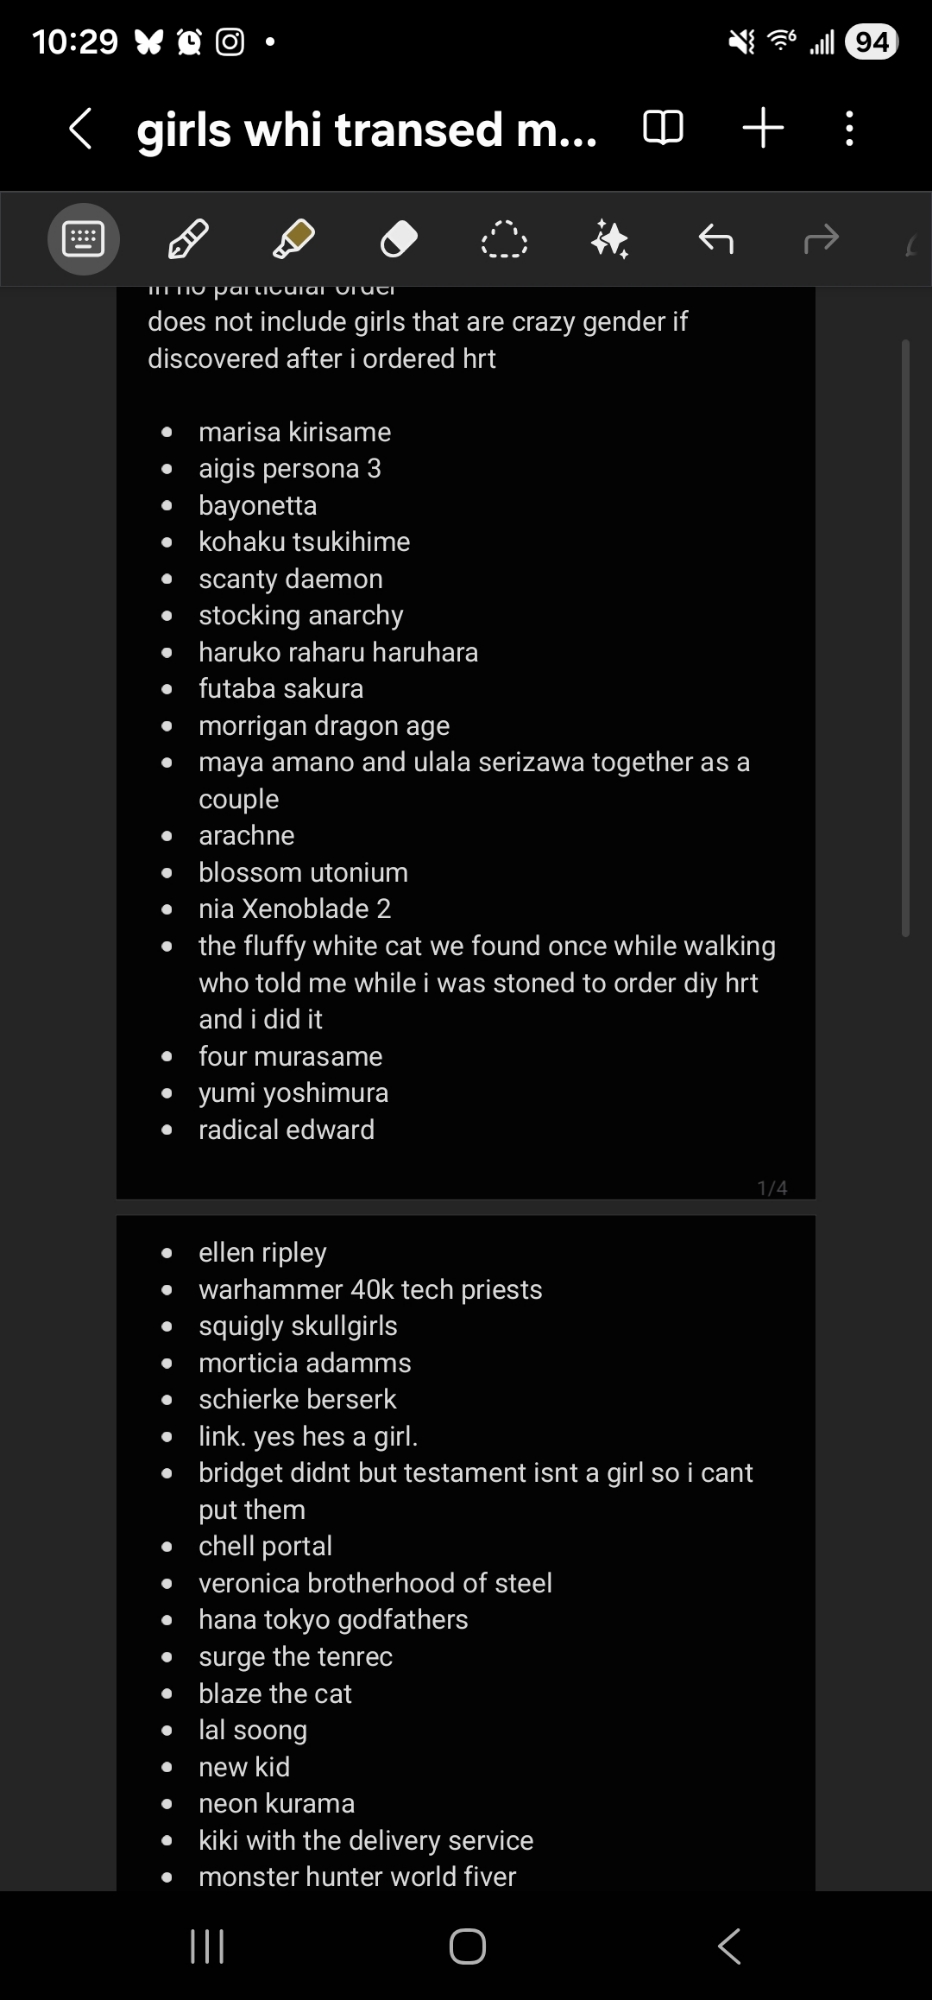
Task: Toggle the keyboard text input mode
Action: (x=84, y=239)
